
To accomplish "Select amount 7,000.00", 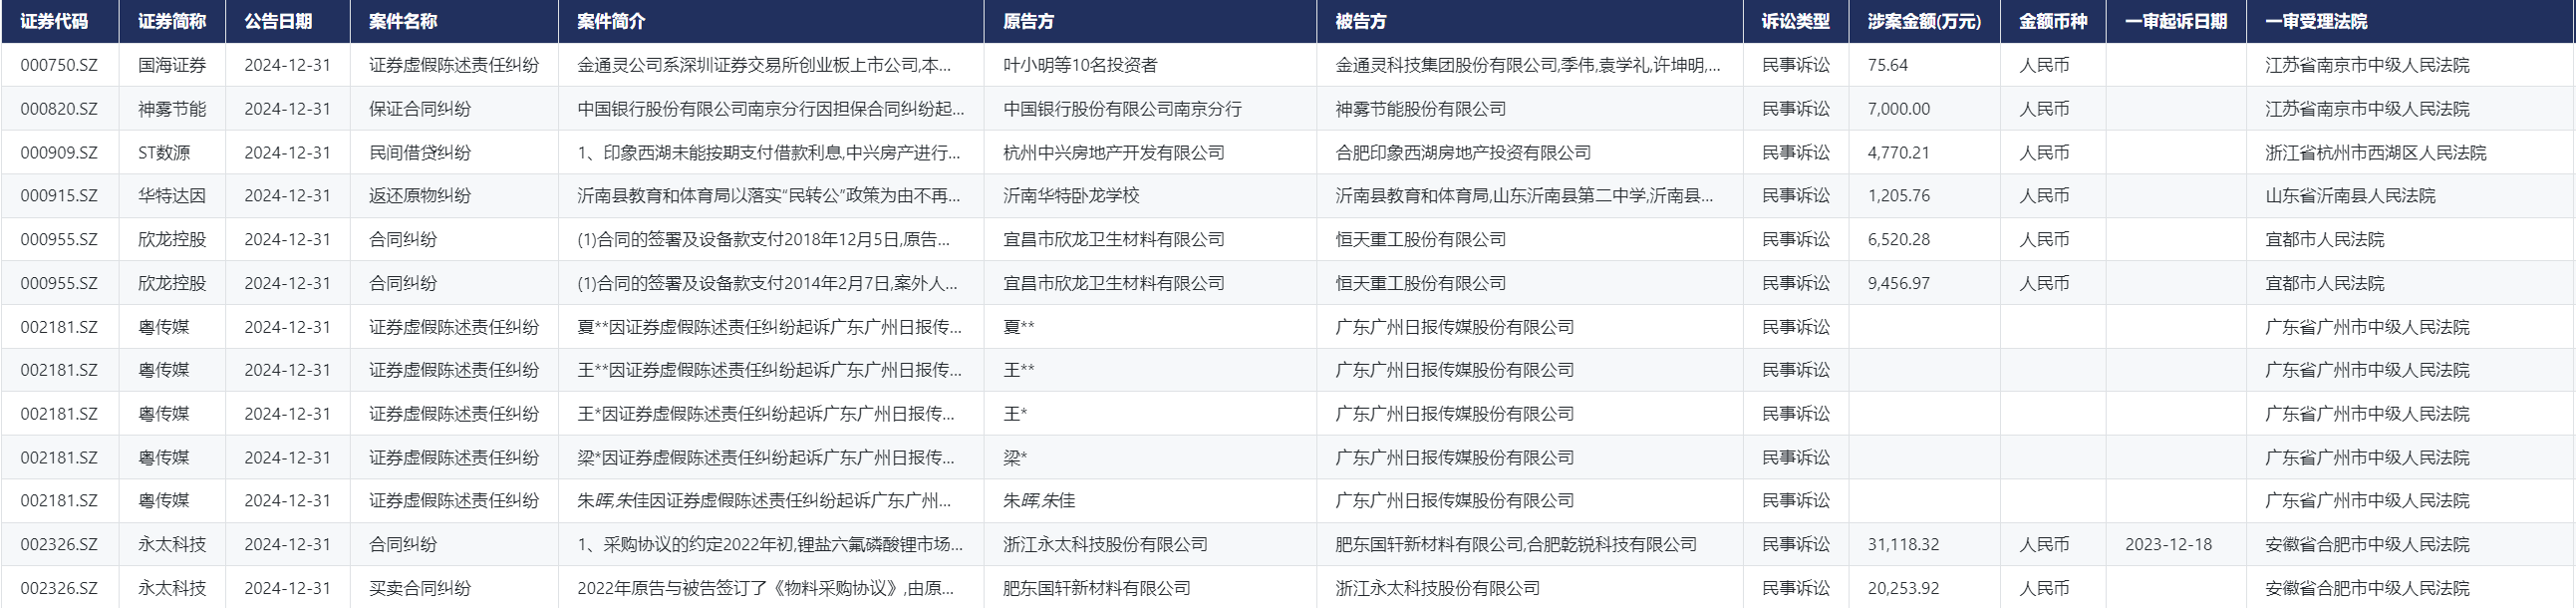I will [1899, 109].
